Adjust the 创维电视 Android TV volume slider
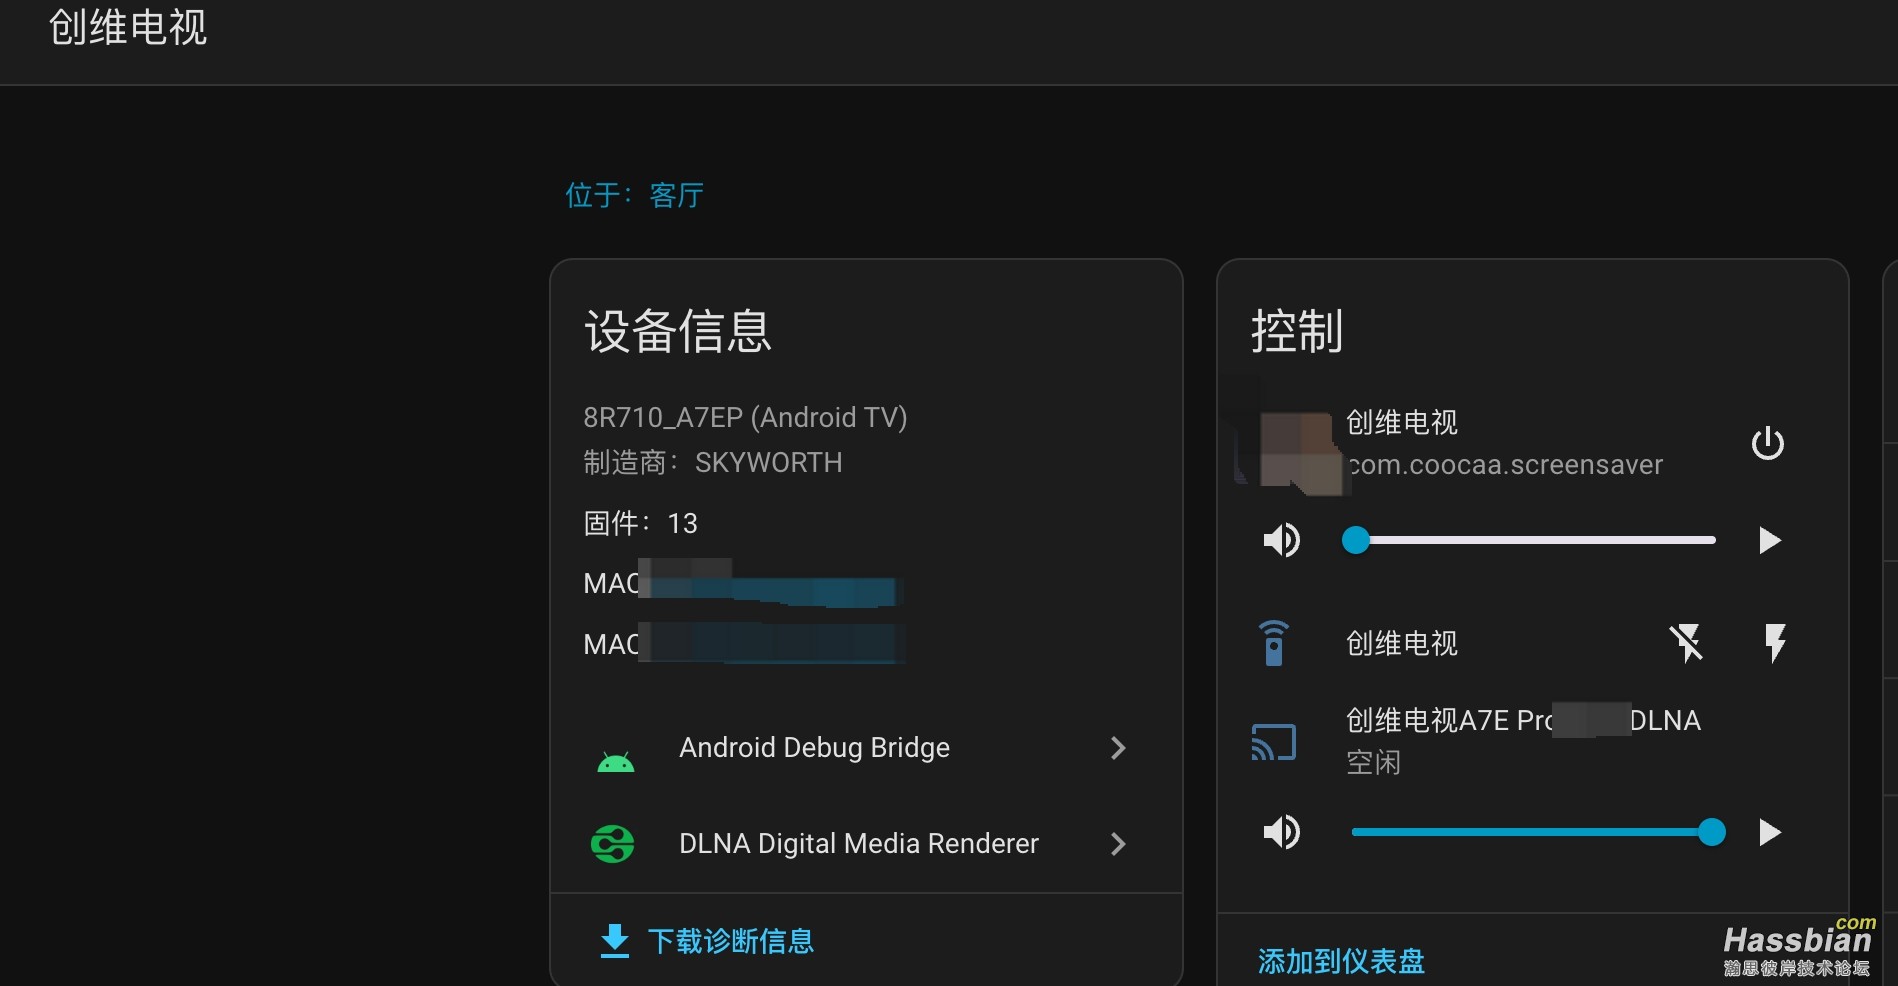This screenshot has width=1898, height=986. (x=1530, y=540)
